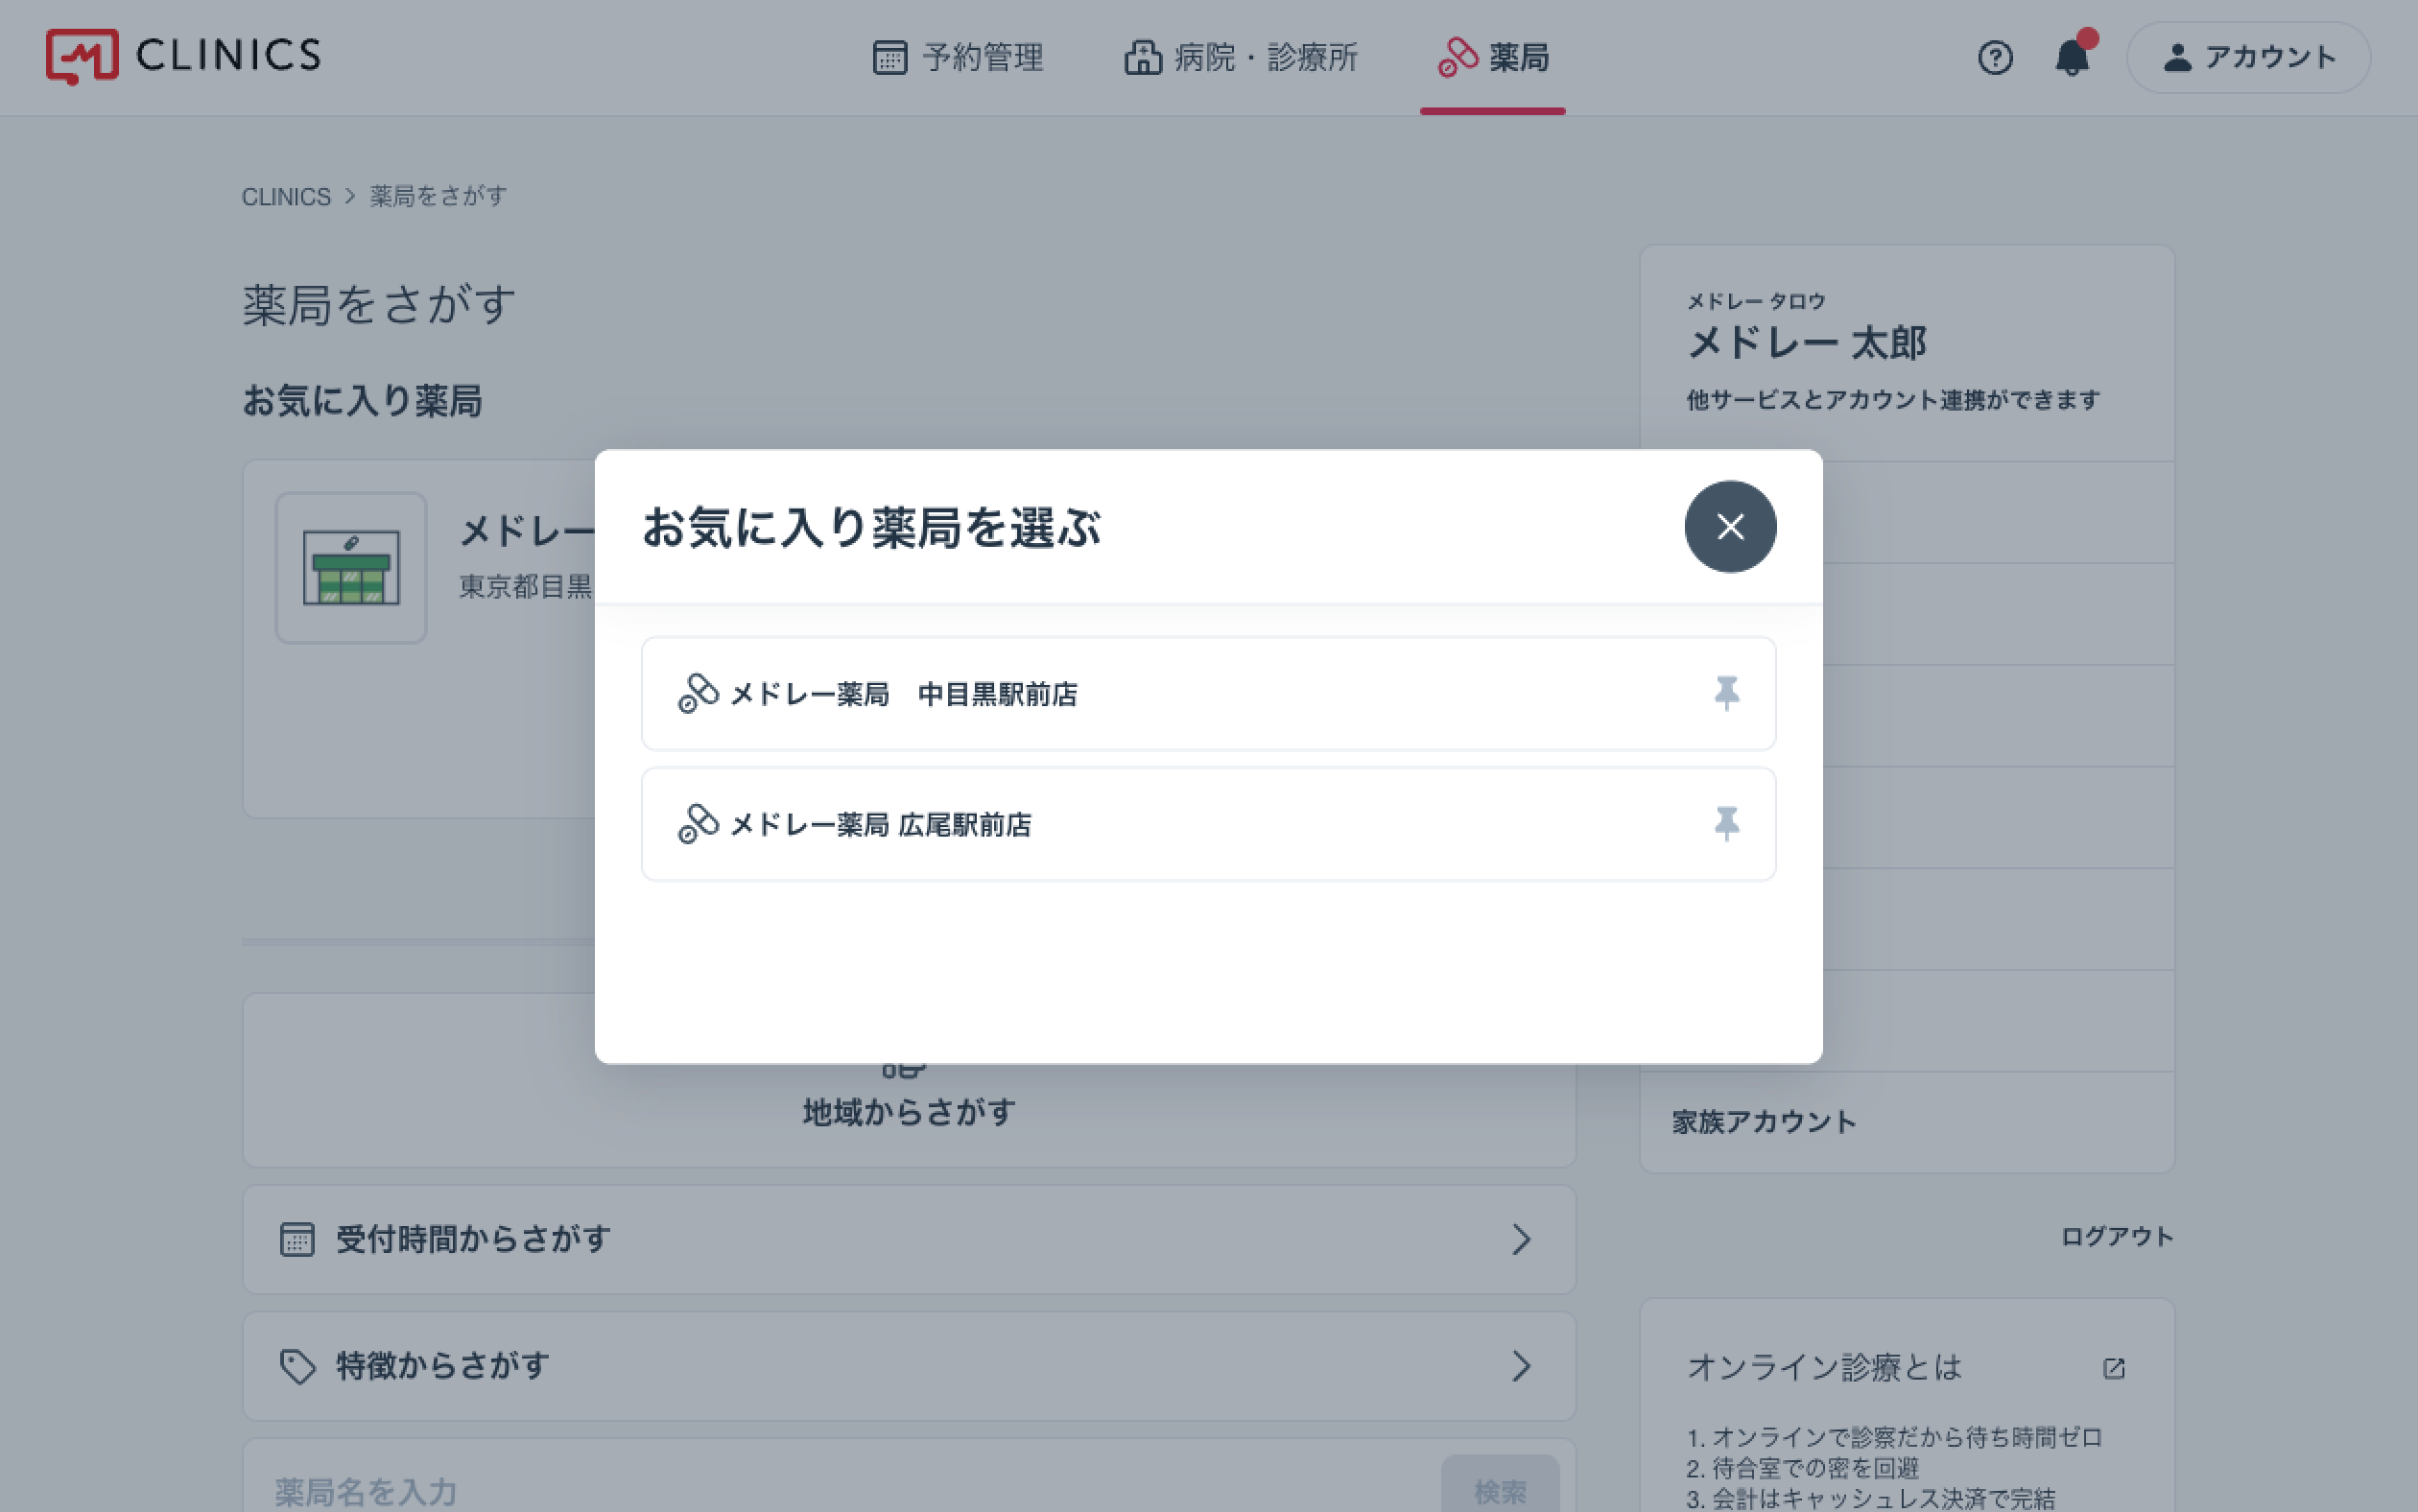Click pill icon beside 中目黒駅前店
2418x1512 pixels.
698,693
